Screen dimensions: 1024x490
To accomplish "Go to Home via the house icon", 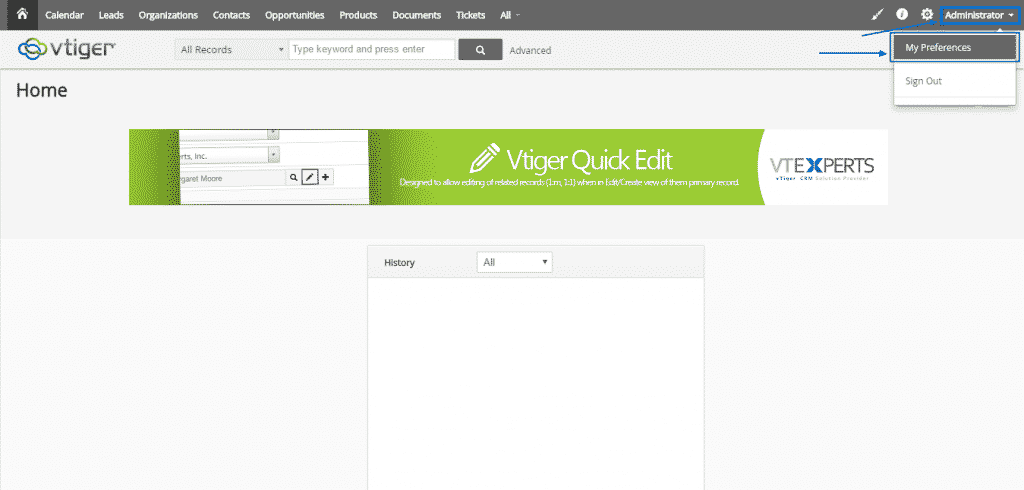I will pyautogui.click(x=22, y=14).
